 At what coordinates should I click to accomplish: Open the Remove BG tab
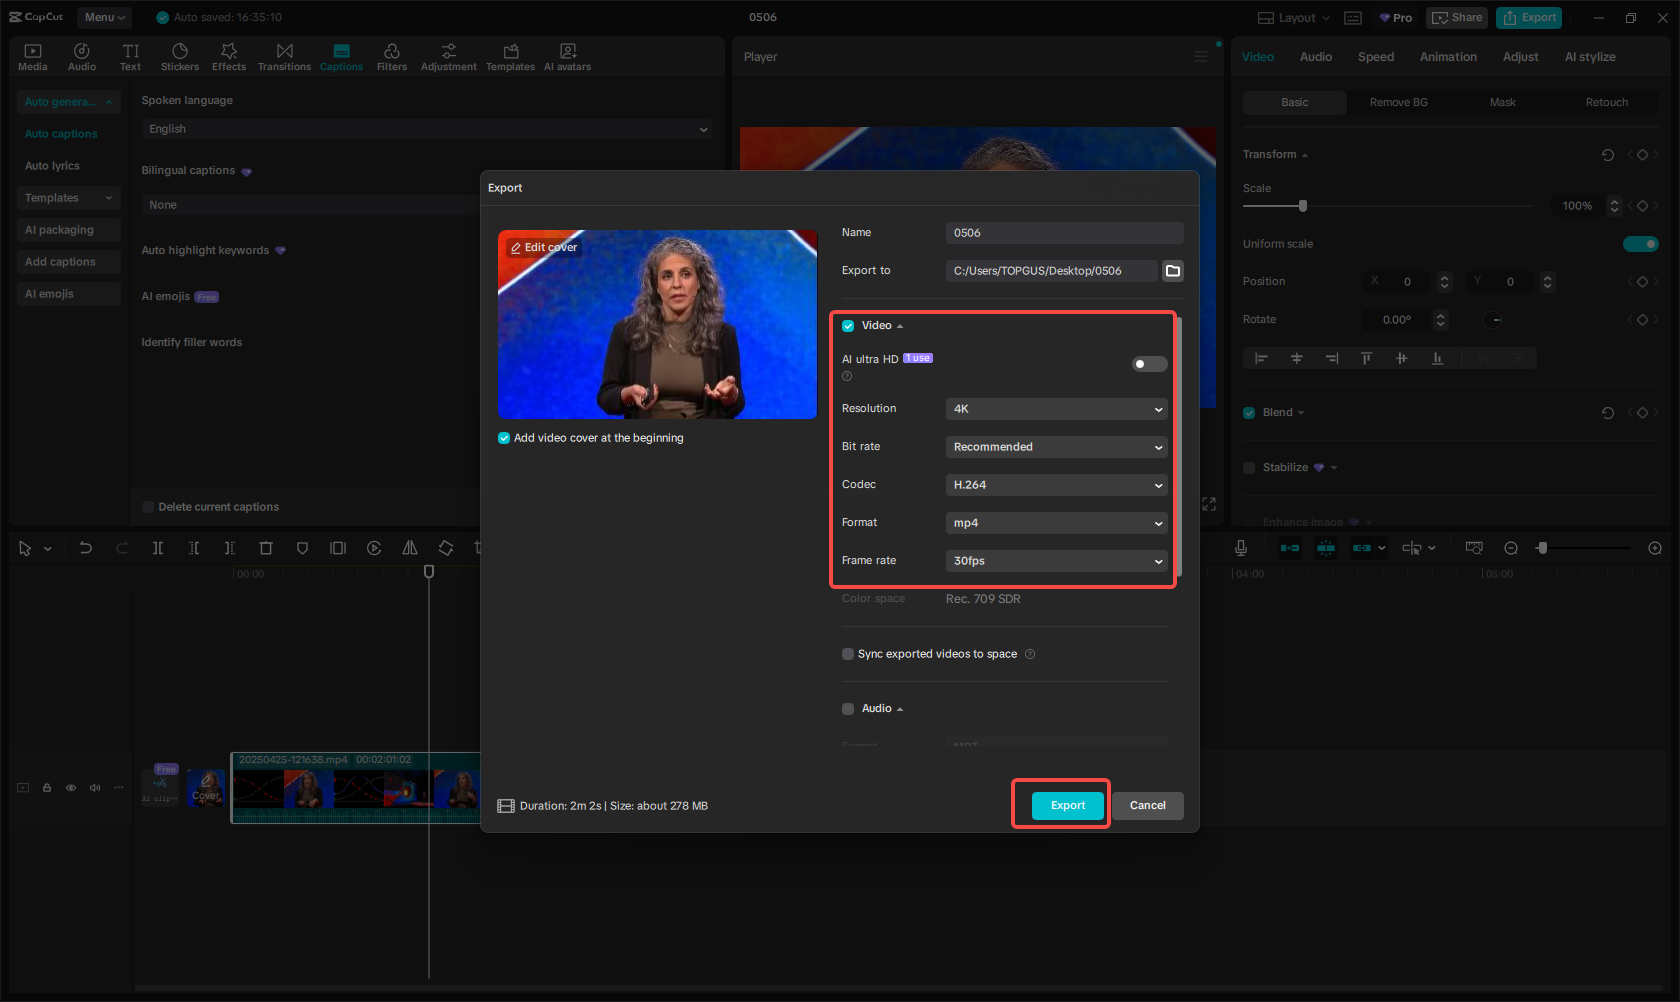click(1397, 102)
